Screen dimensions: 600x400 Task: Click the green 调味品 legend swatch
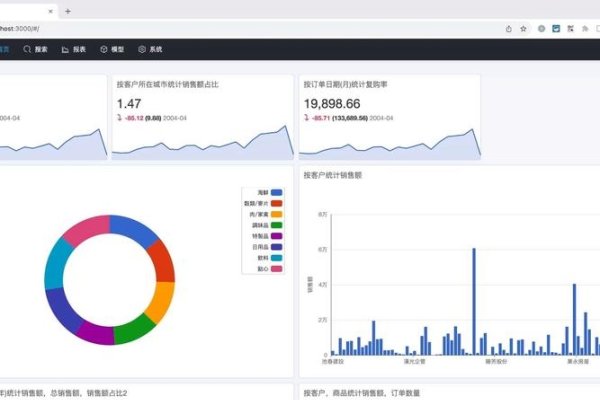point(276,225)
